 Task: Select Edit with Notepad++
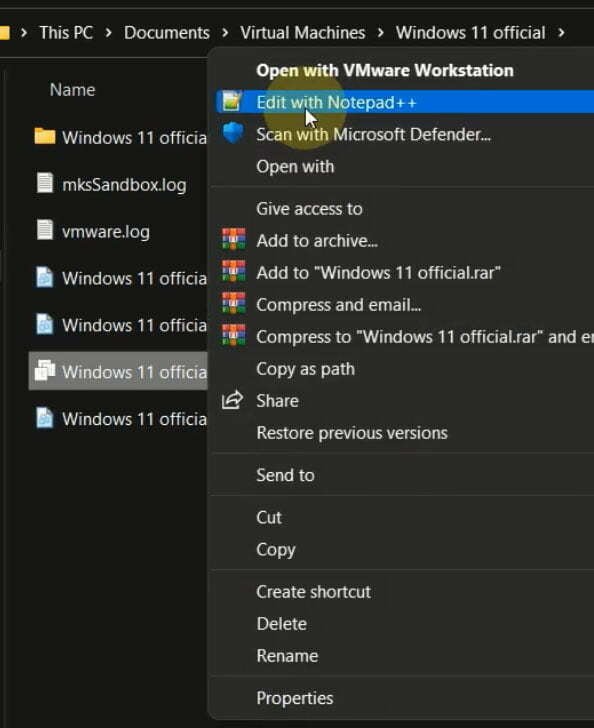404,102
